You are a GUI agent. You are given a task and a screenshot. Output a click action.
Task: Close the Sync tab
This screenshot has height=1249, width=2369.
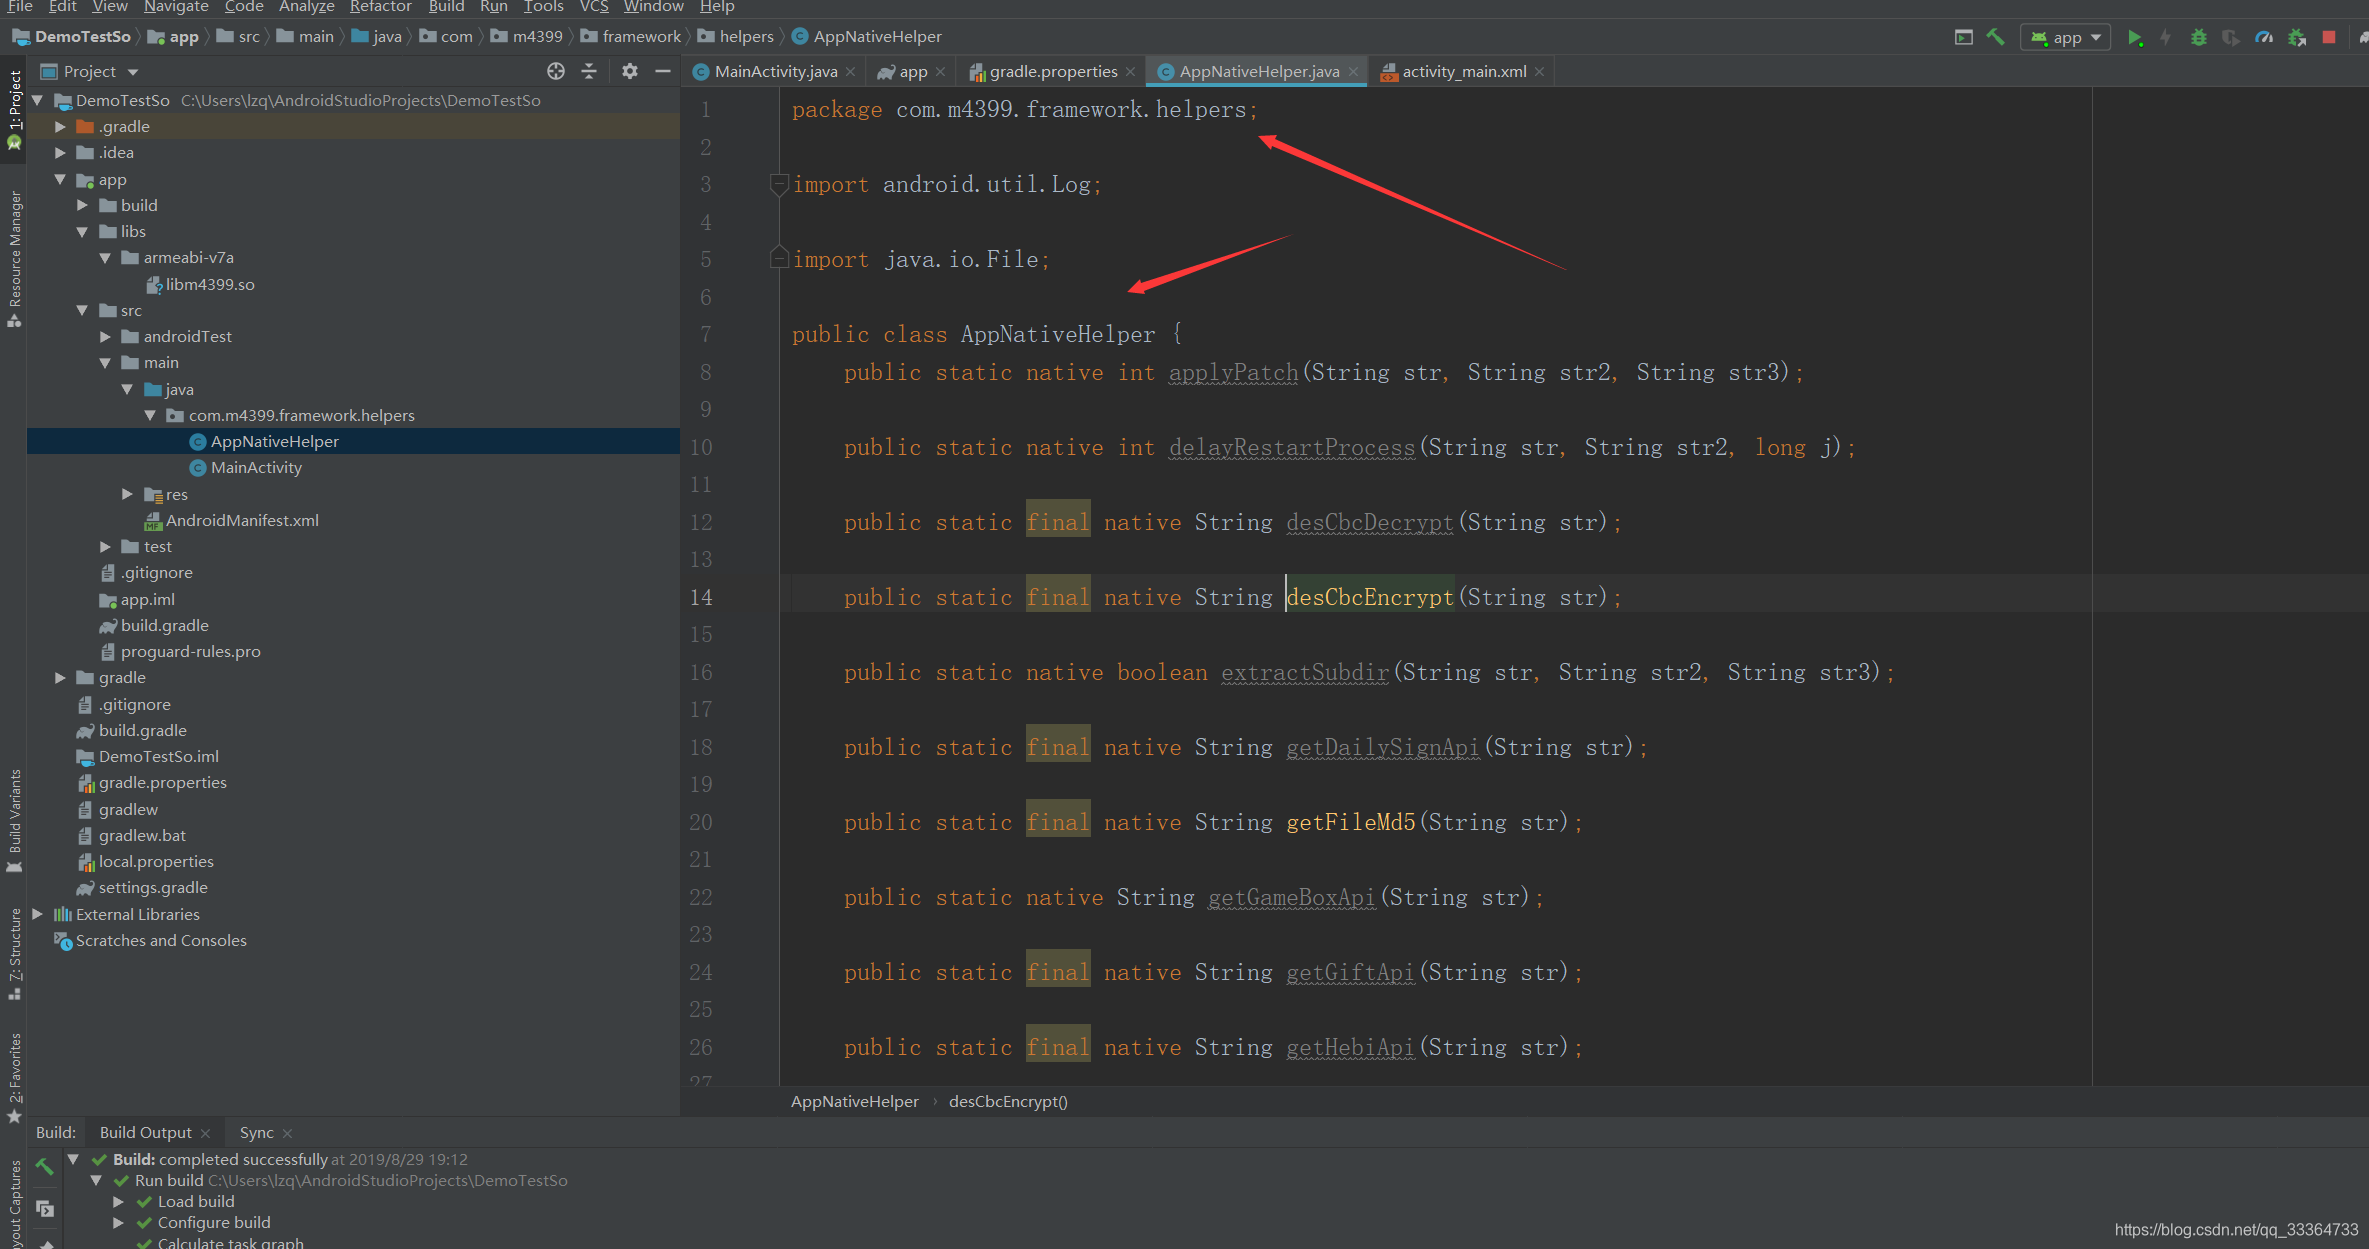287,1133
